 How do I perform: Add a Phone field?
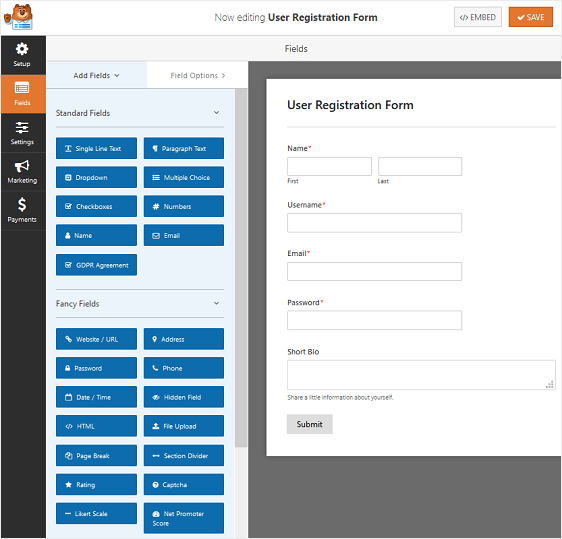tap(184, 368)
